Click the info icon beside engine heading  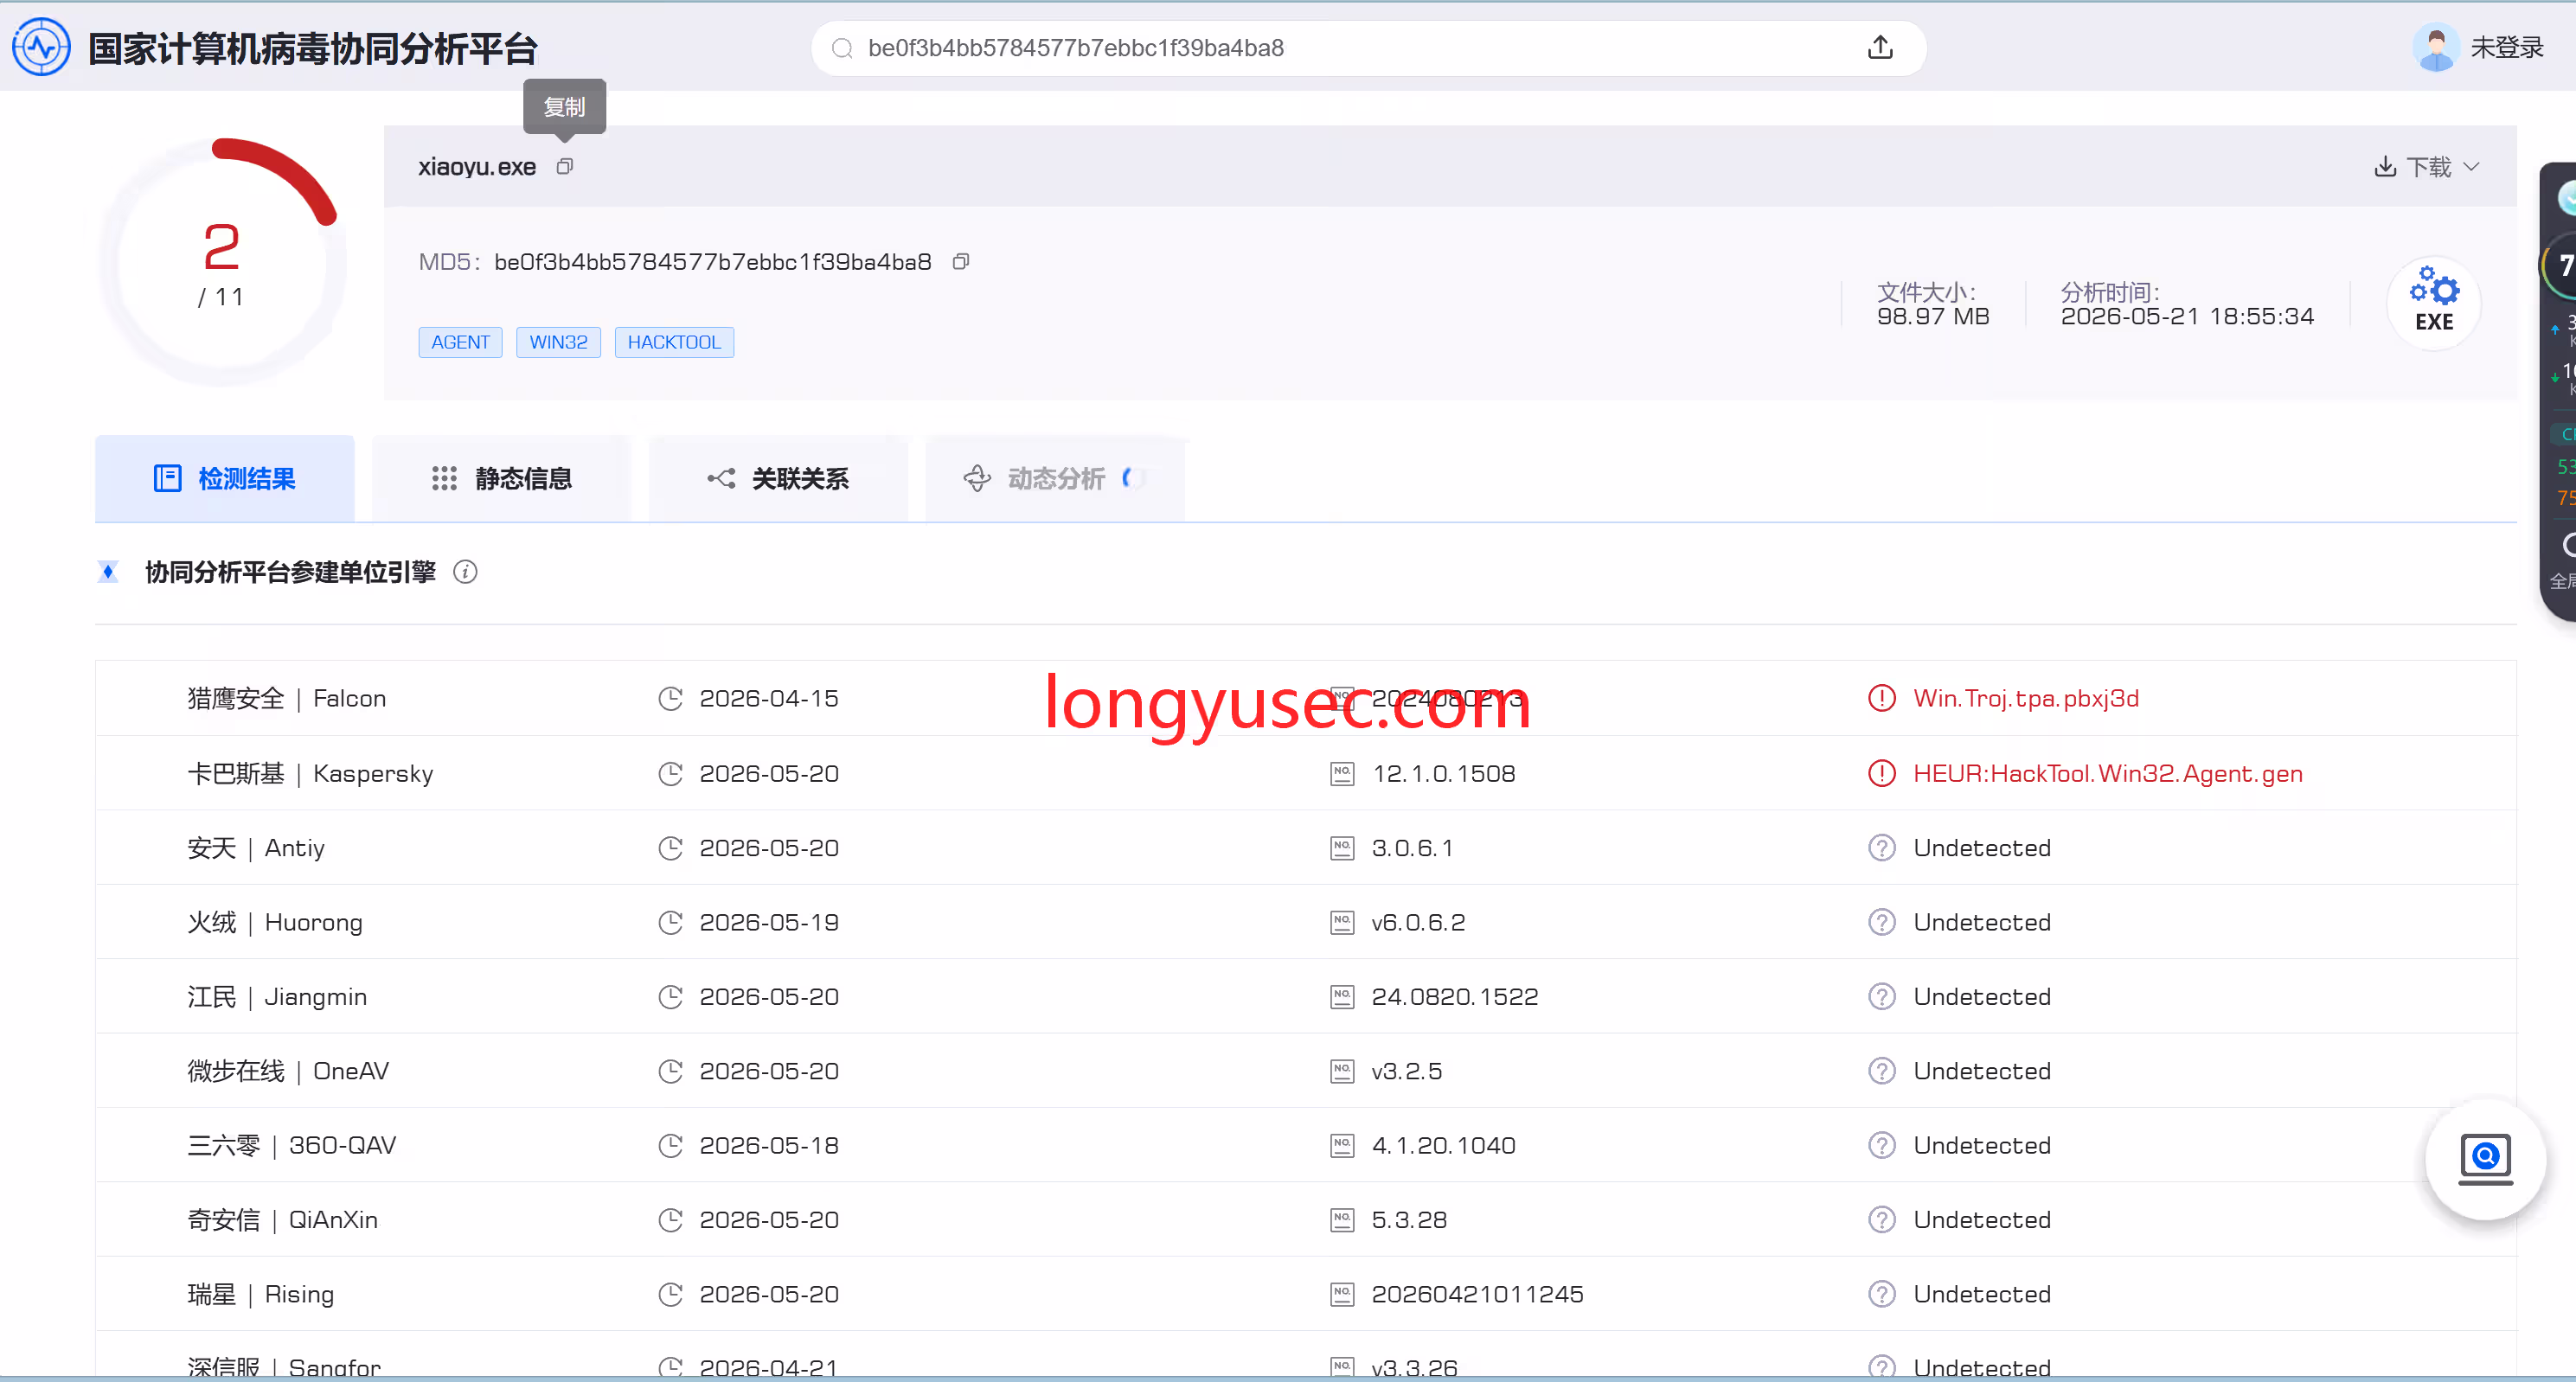pos(465,572)
